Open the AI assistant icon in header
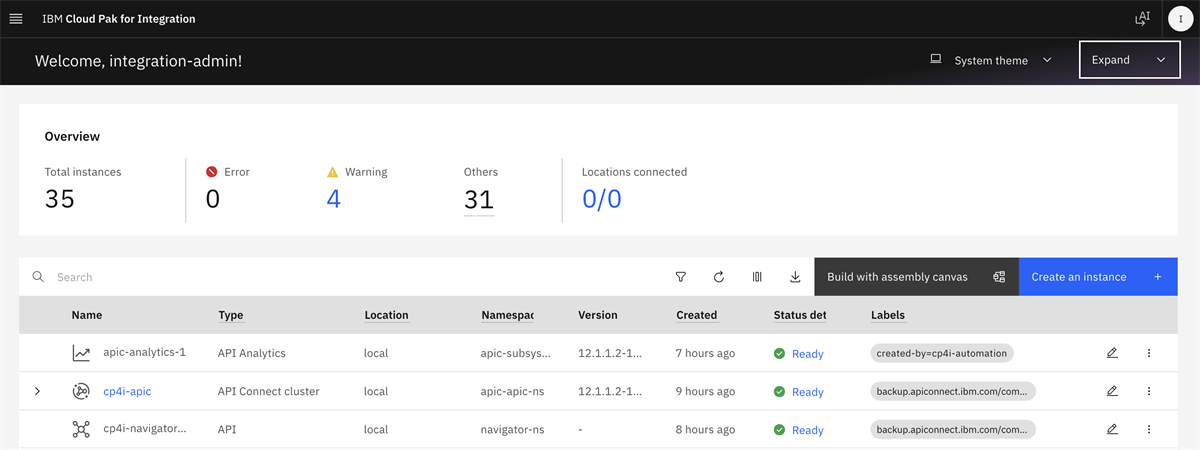1200x450 pixels. tap(1143, 19)
